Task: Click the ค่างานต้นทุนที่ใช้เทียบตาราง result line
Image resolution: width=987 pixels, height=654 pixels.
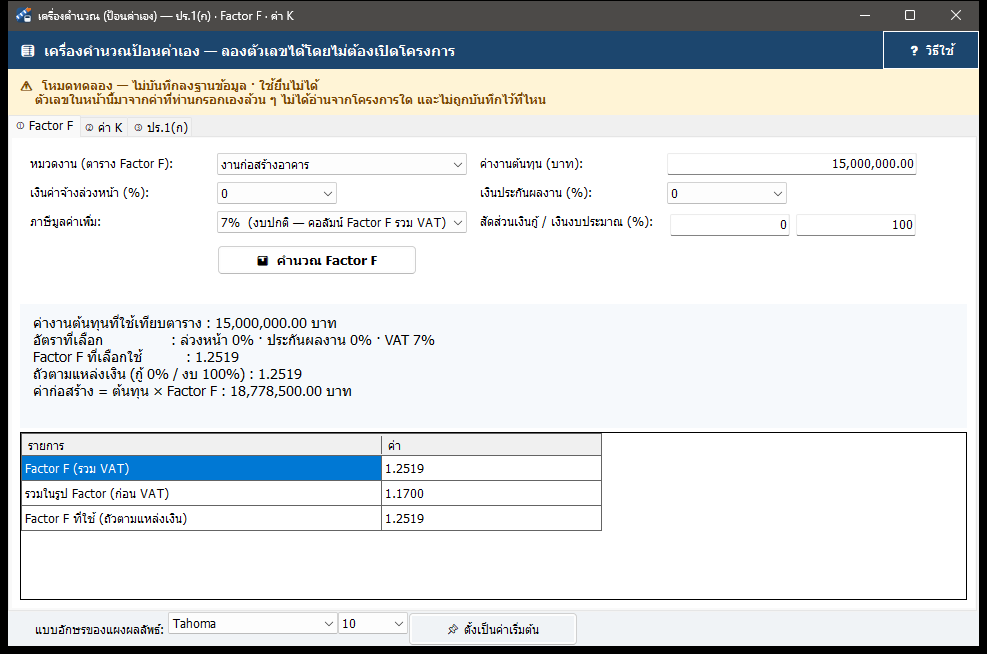Action: [184, 324]
